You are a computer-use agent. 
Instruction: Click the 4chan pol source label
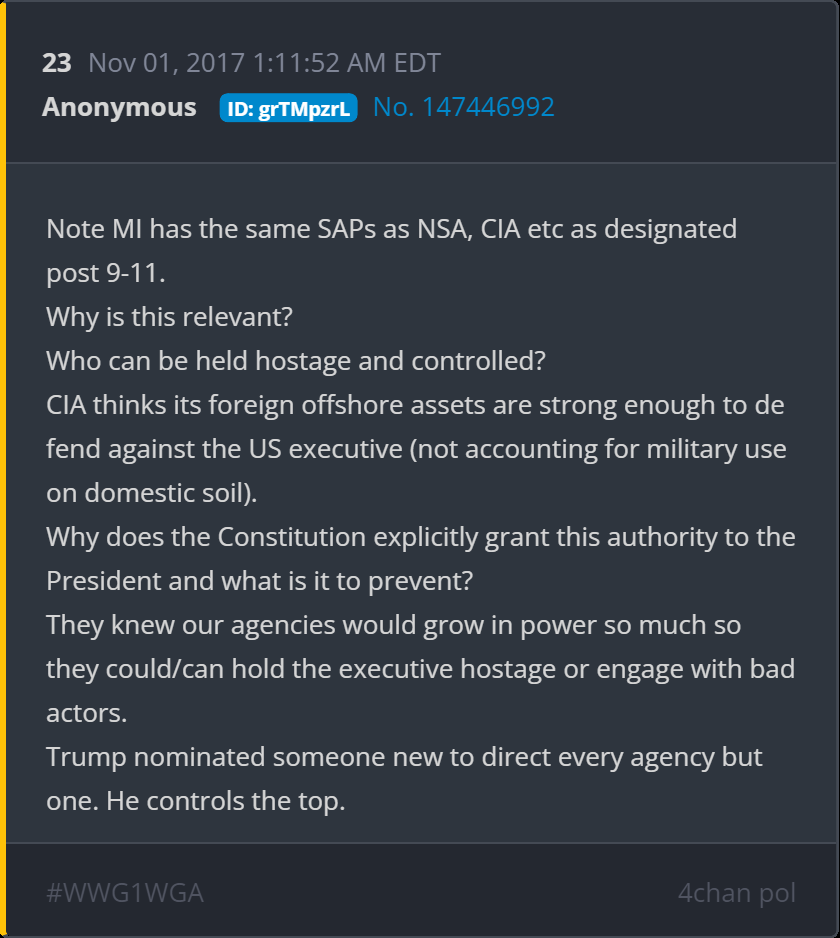click(x=736, y=892)
